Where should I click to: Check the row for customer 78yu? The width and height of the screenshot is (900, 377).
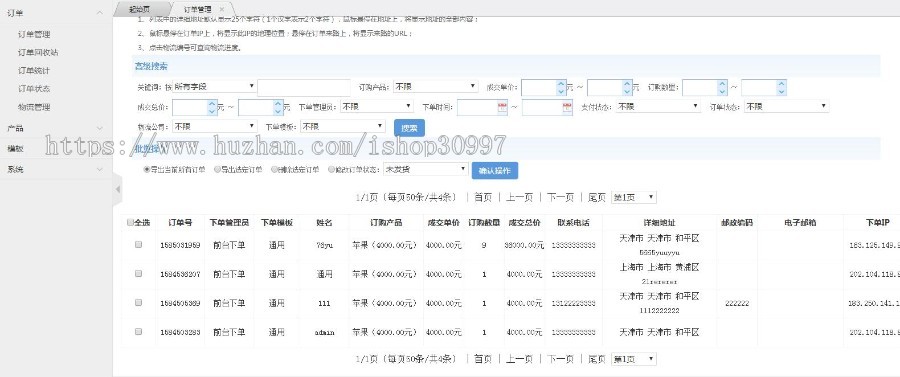(138, 244)
